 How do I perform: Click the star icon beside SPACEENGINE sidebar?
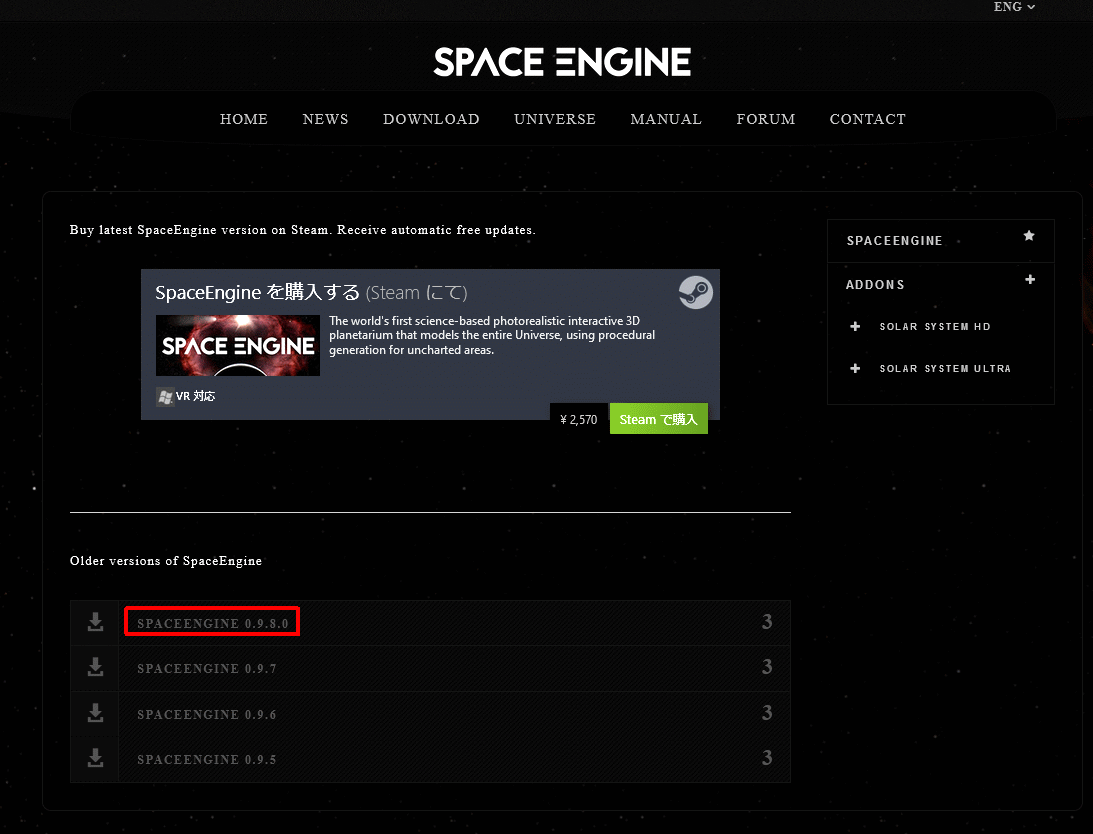1029,236
